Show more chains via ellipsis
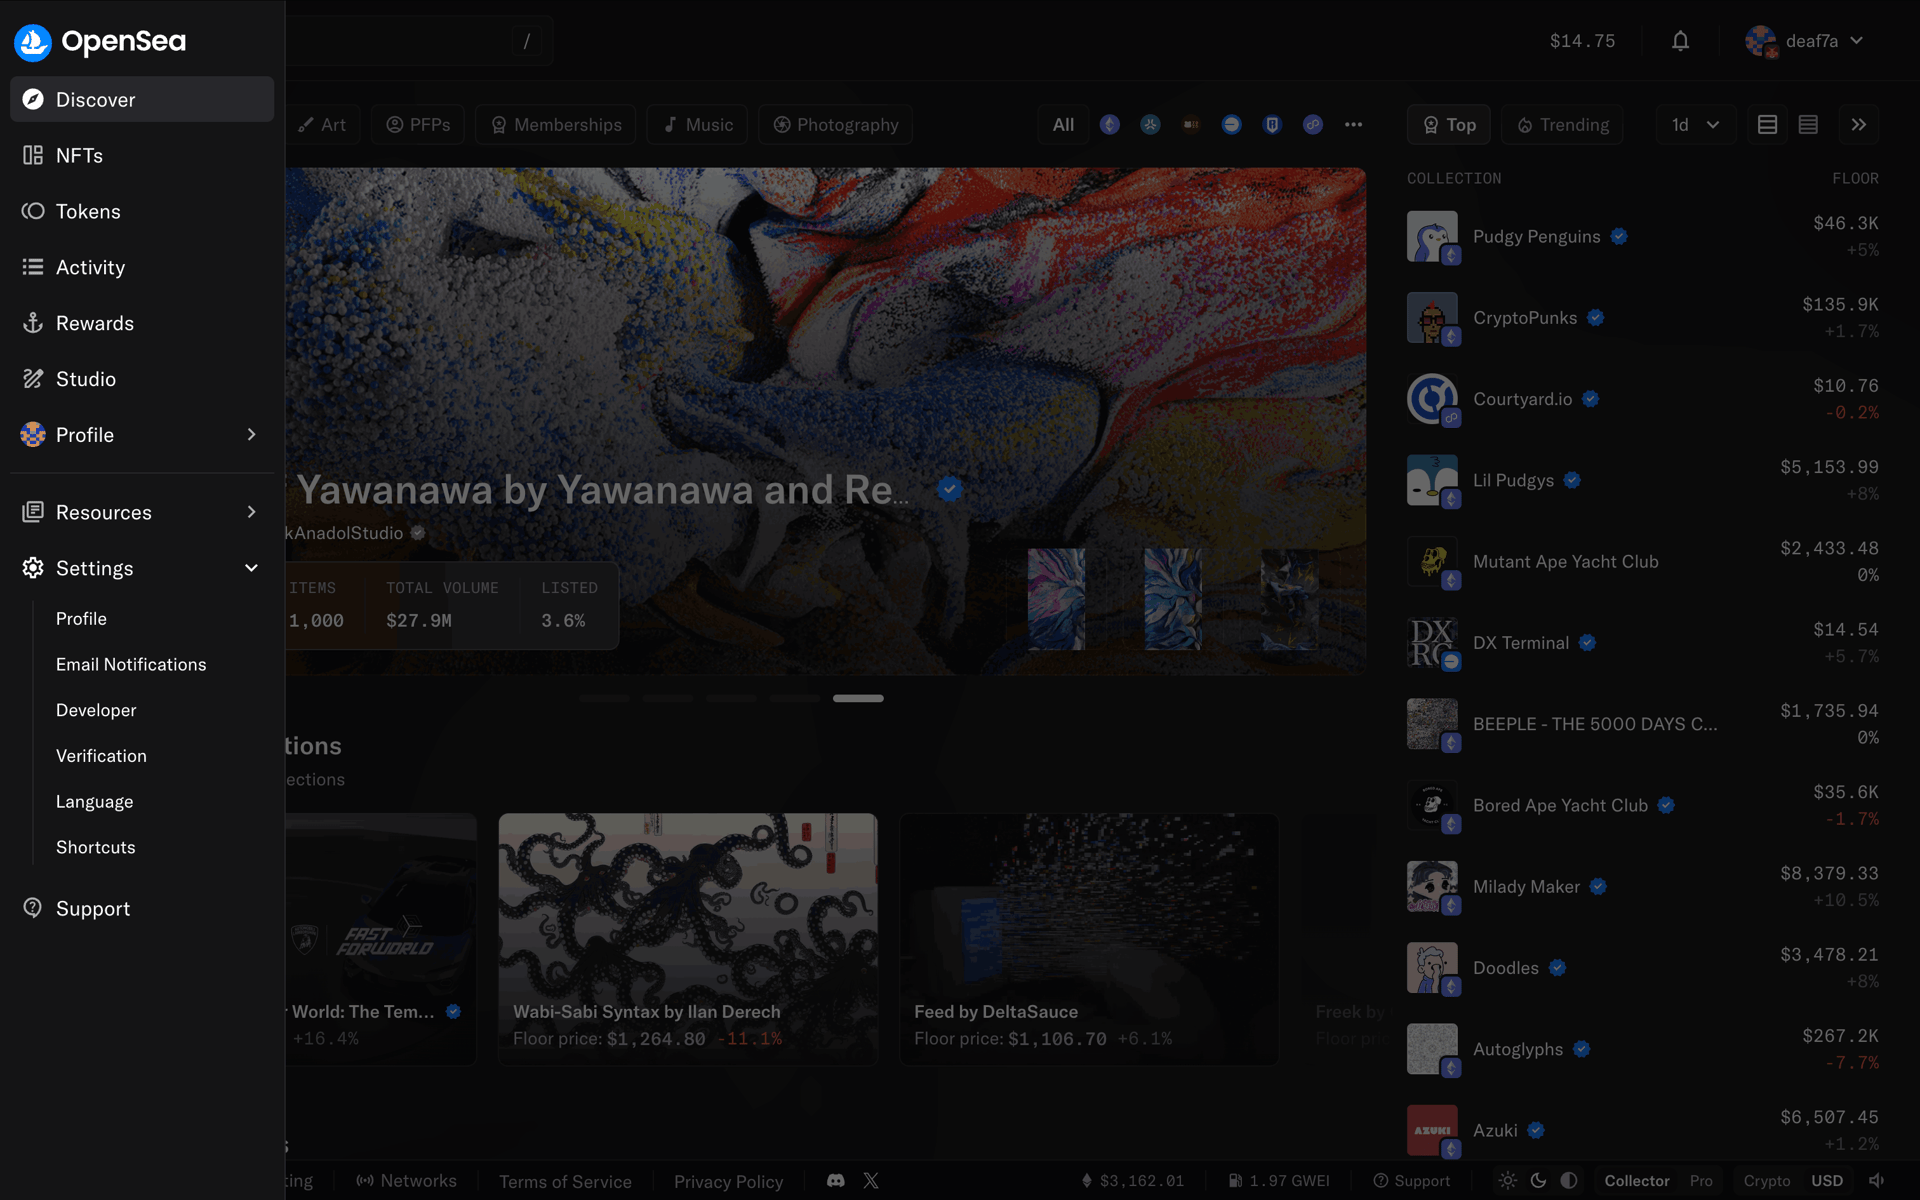 [x=1354, y=125]
